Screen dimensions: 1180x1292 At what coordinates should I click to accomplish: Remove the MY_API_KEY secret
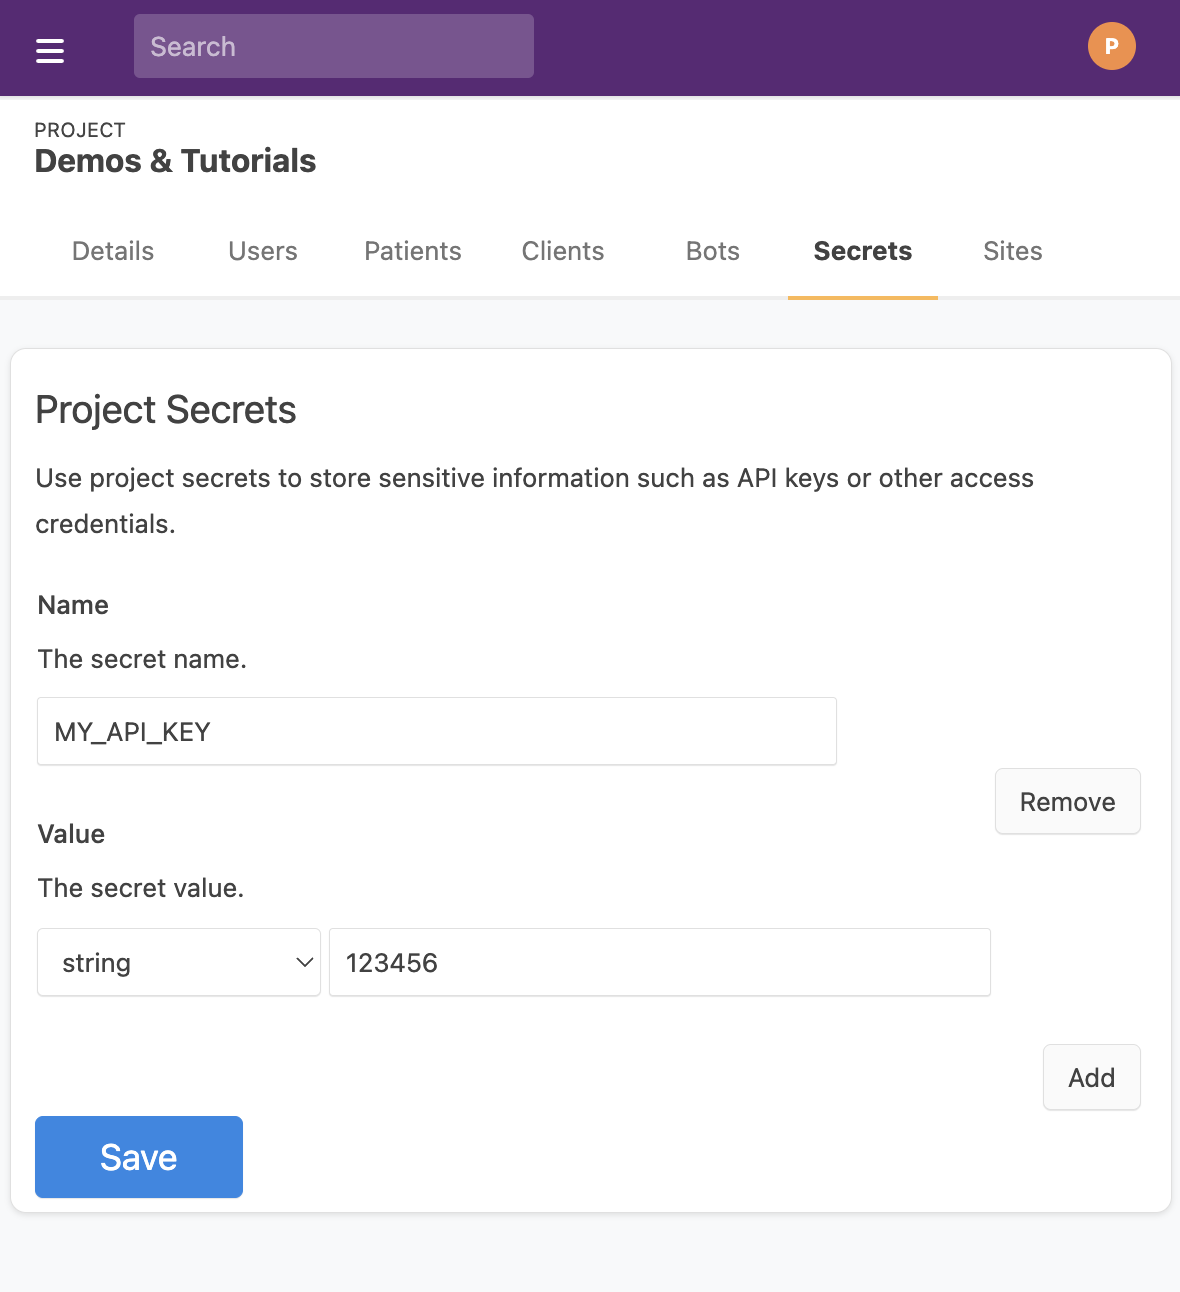click(1067, 801)
